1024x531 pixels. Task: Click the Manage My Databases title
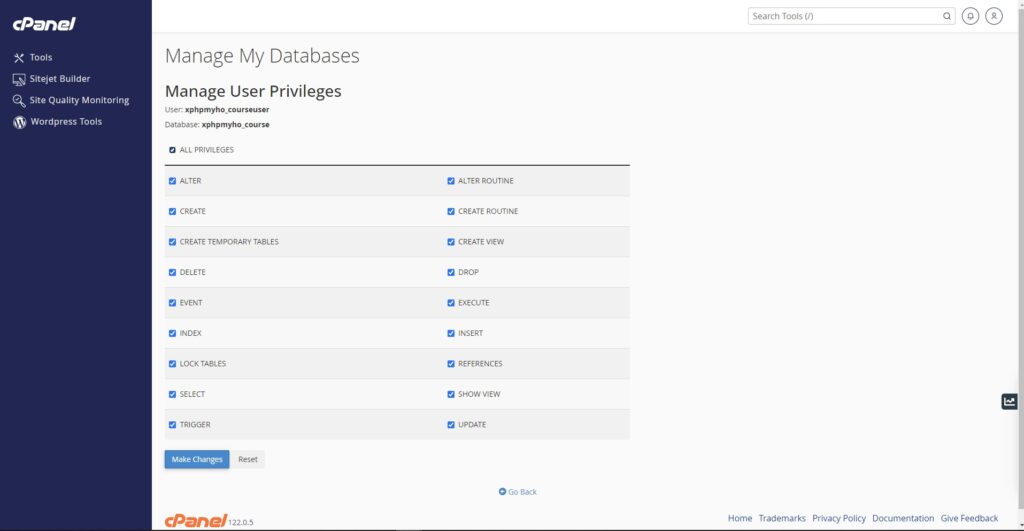click(262, 56)
